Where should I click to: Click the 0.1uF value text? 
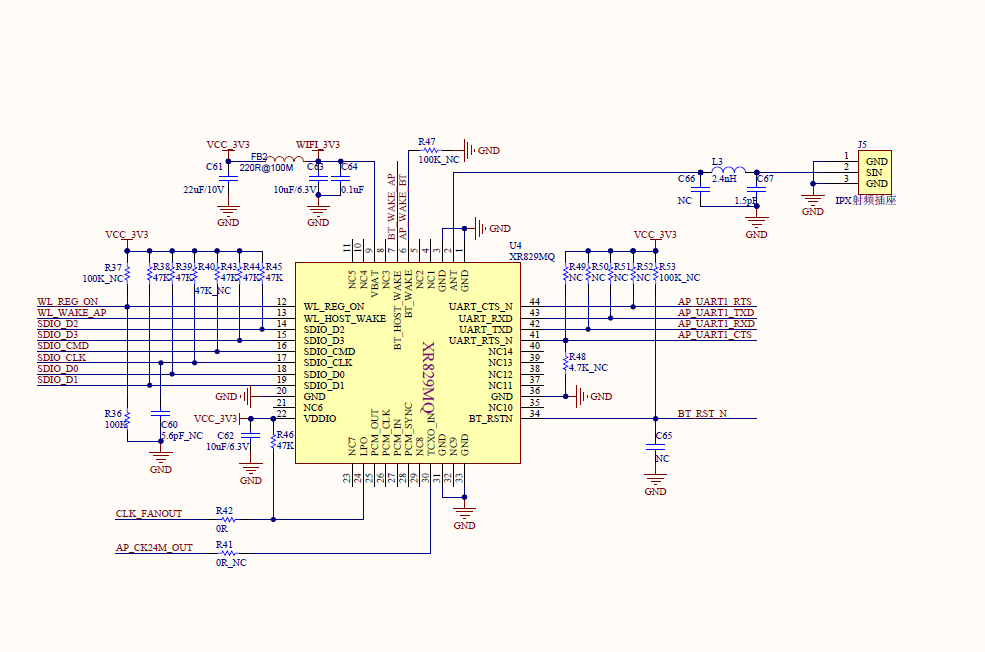(x=352, y=189)
